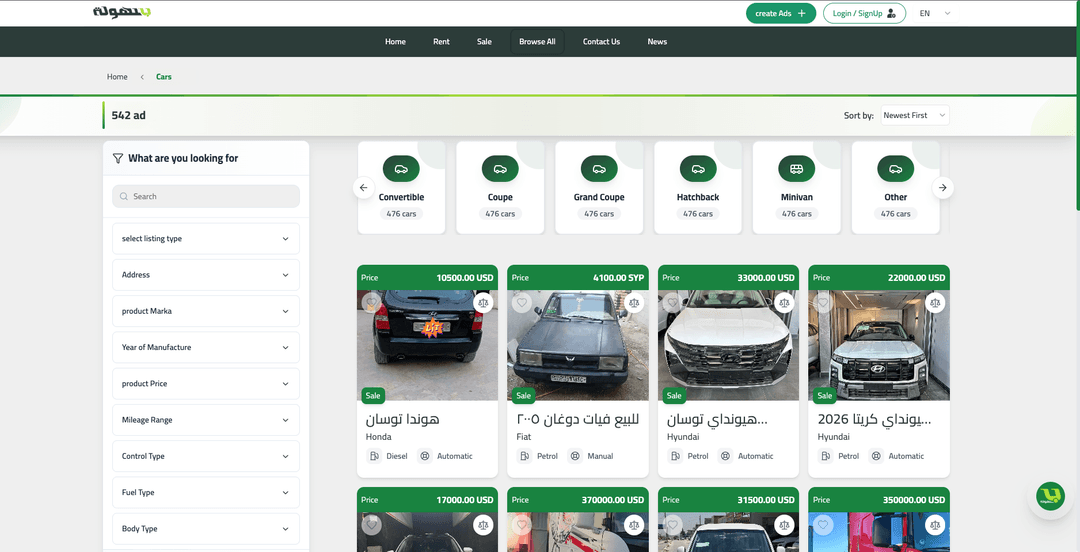
Task: Select the Other body type icon
Action: tap(895, 169)
